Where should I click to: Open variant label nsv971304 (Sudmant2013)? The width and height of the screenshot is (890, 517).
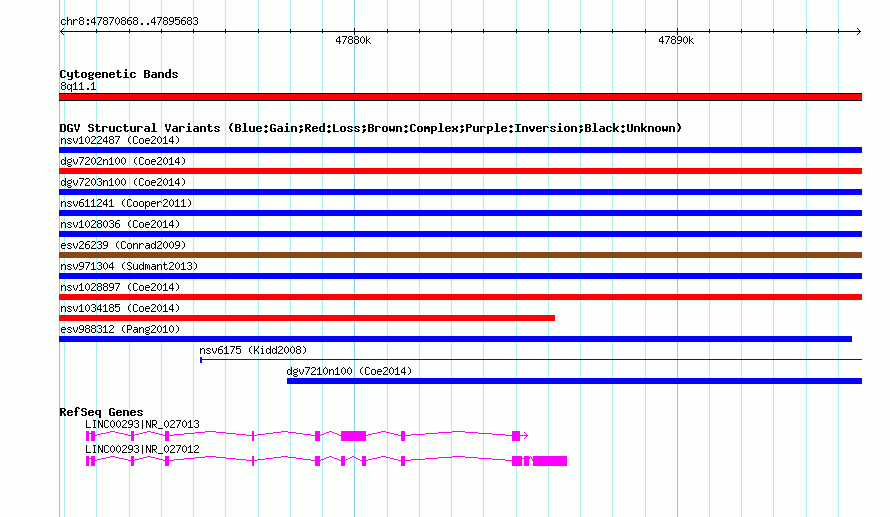coord(129,266)
